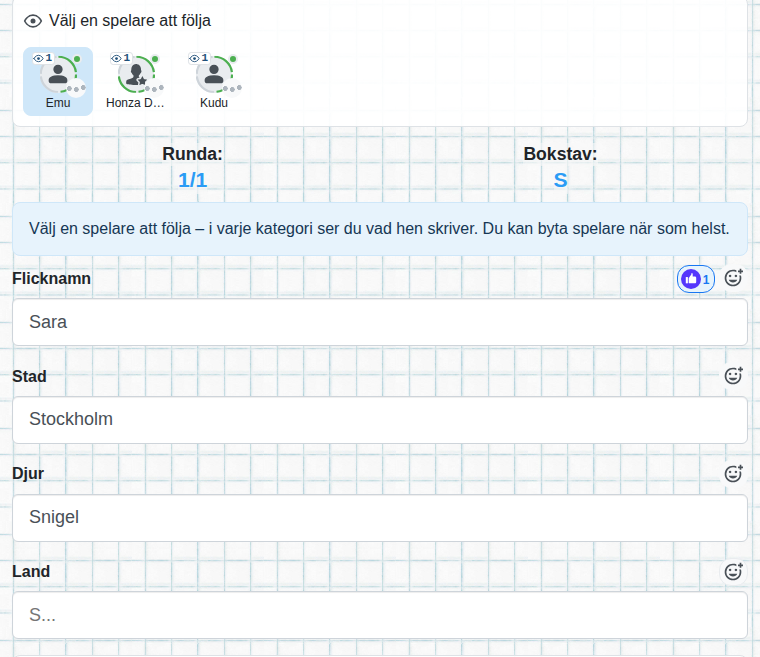Click the Runda: label
The width and height of the screenshot is (760, 657).
pos(192,154)
